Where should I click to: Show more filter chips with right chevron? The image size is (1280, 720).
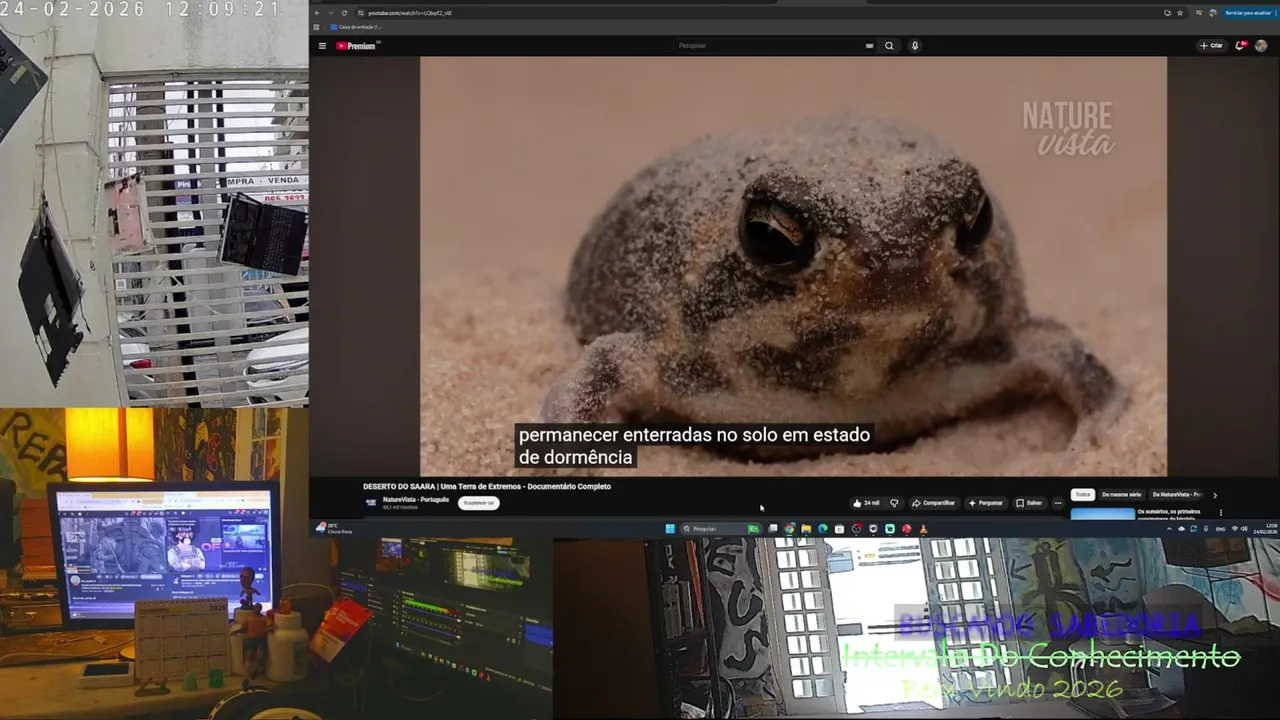tap(1215, 495)
